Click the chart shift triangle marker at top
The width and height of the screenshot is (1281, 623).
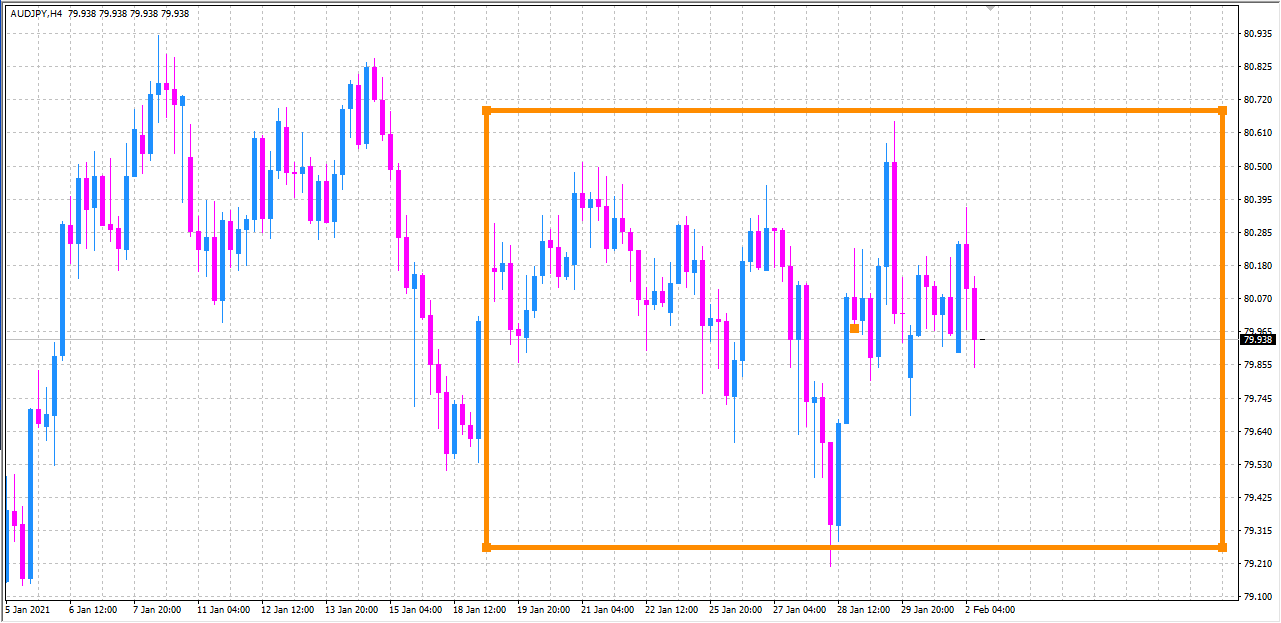(x=990, y=7)
